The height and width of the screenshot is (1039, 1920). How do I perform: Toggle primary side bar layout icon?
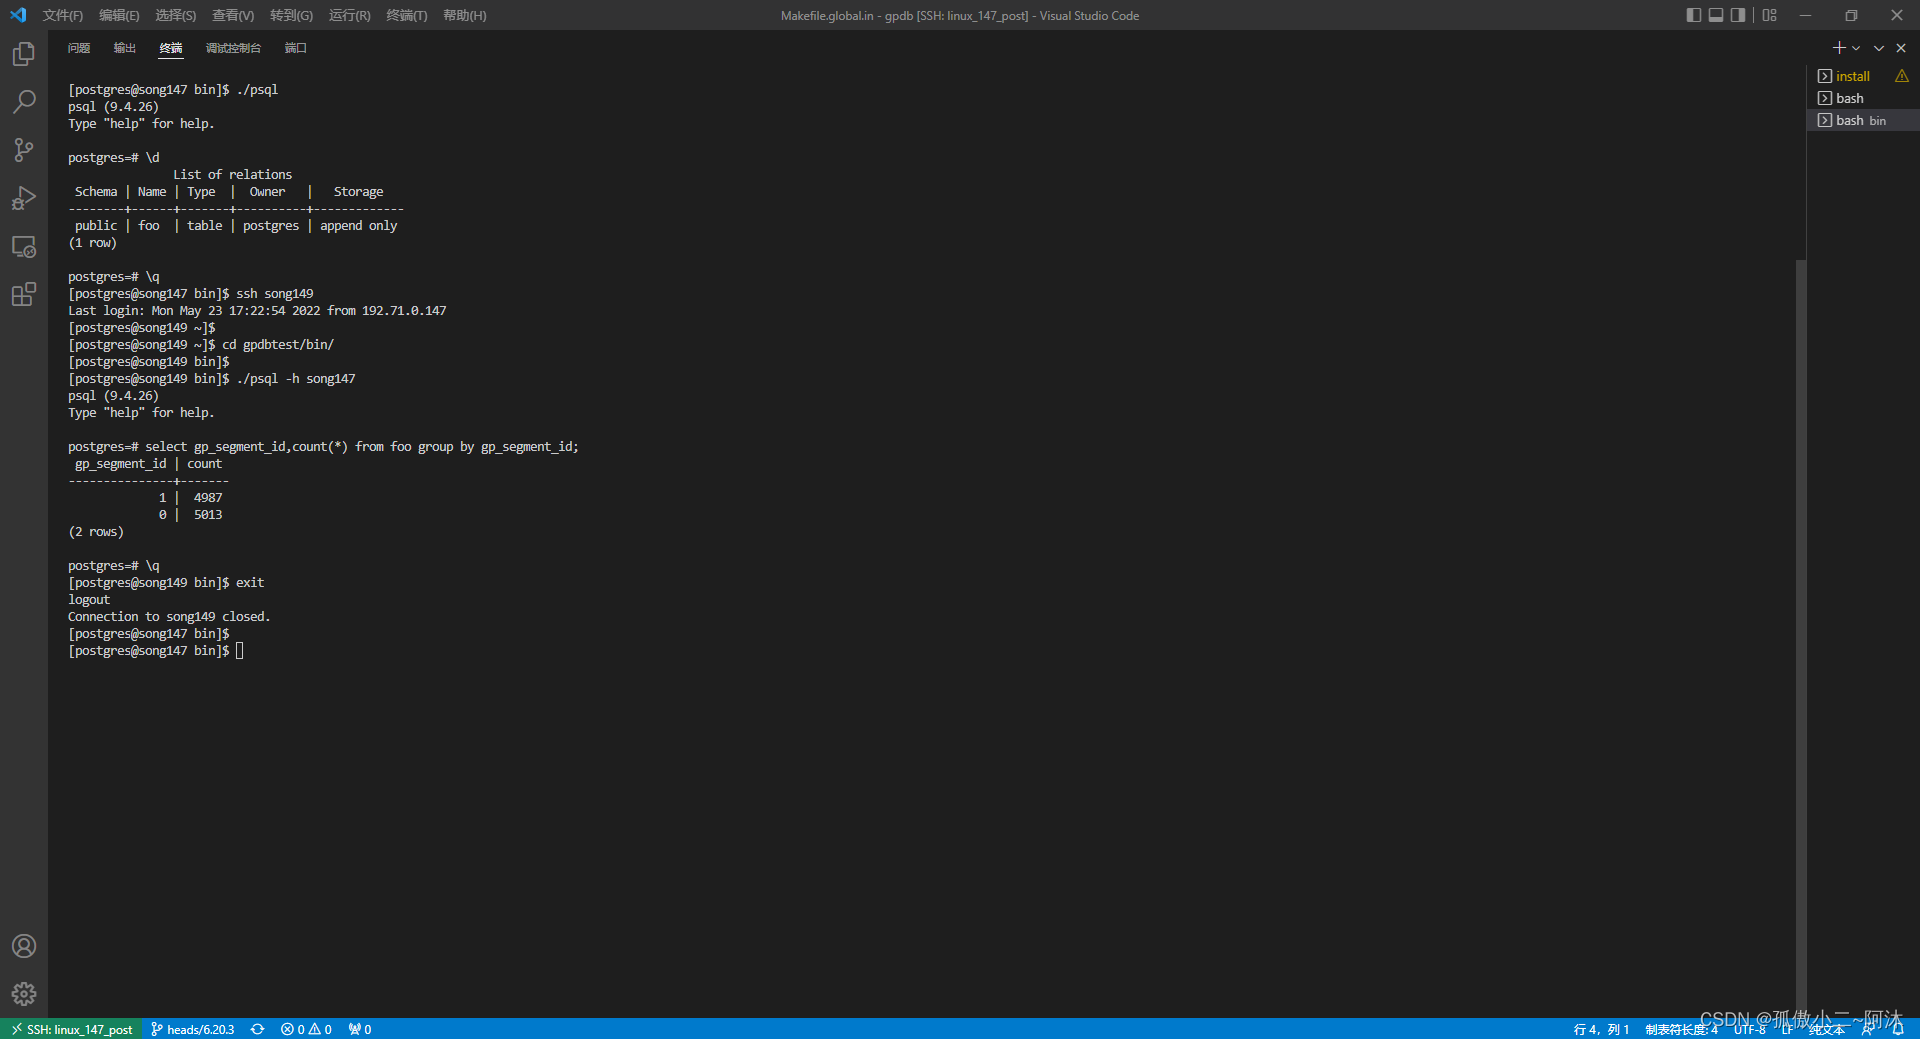pos(1693,15)
